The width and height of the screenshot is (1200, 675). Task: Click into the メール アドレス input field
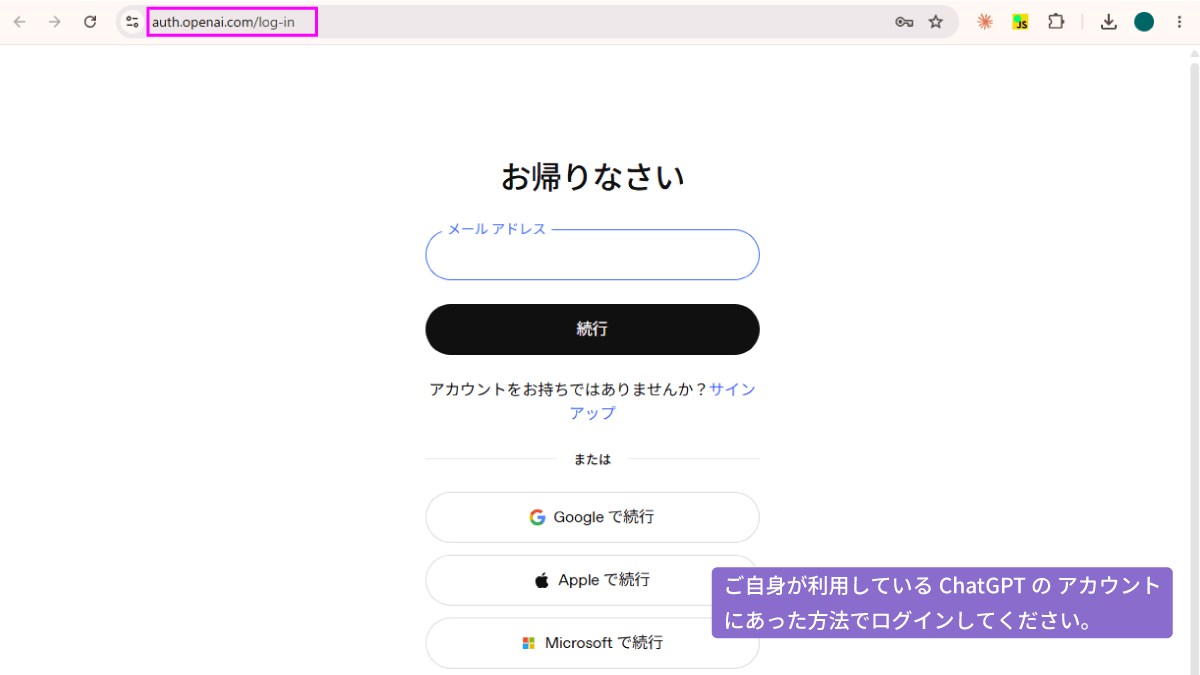click(592, 255)
